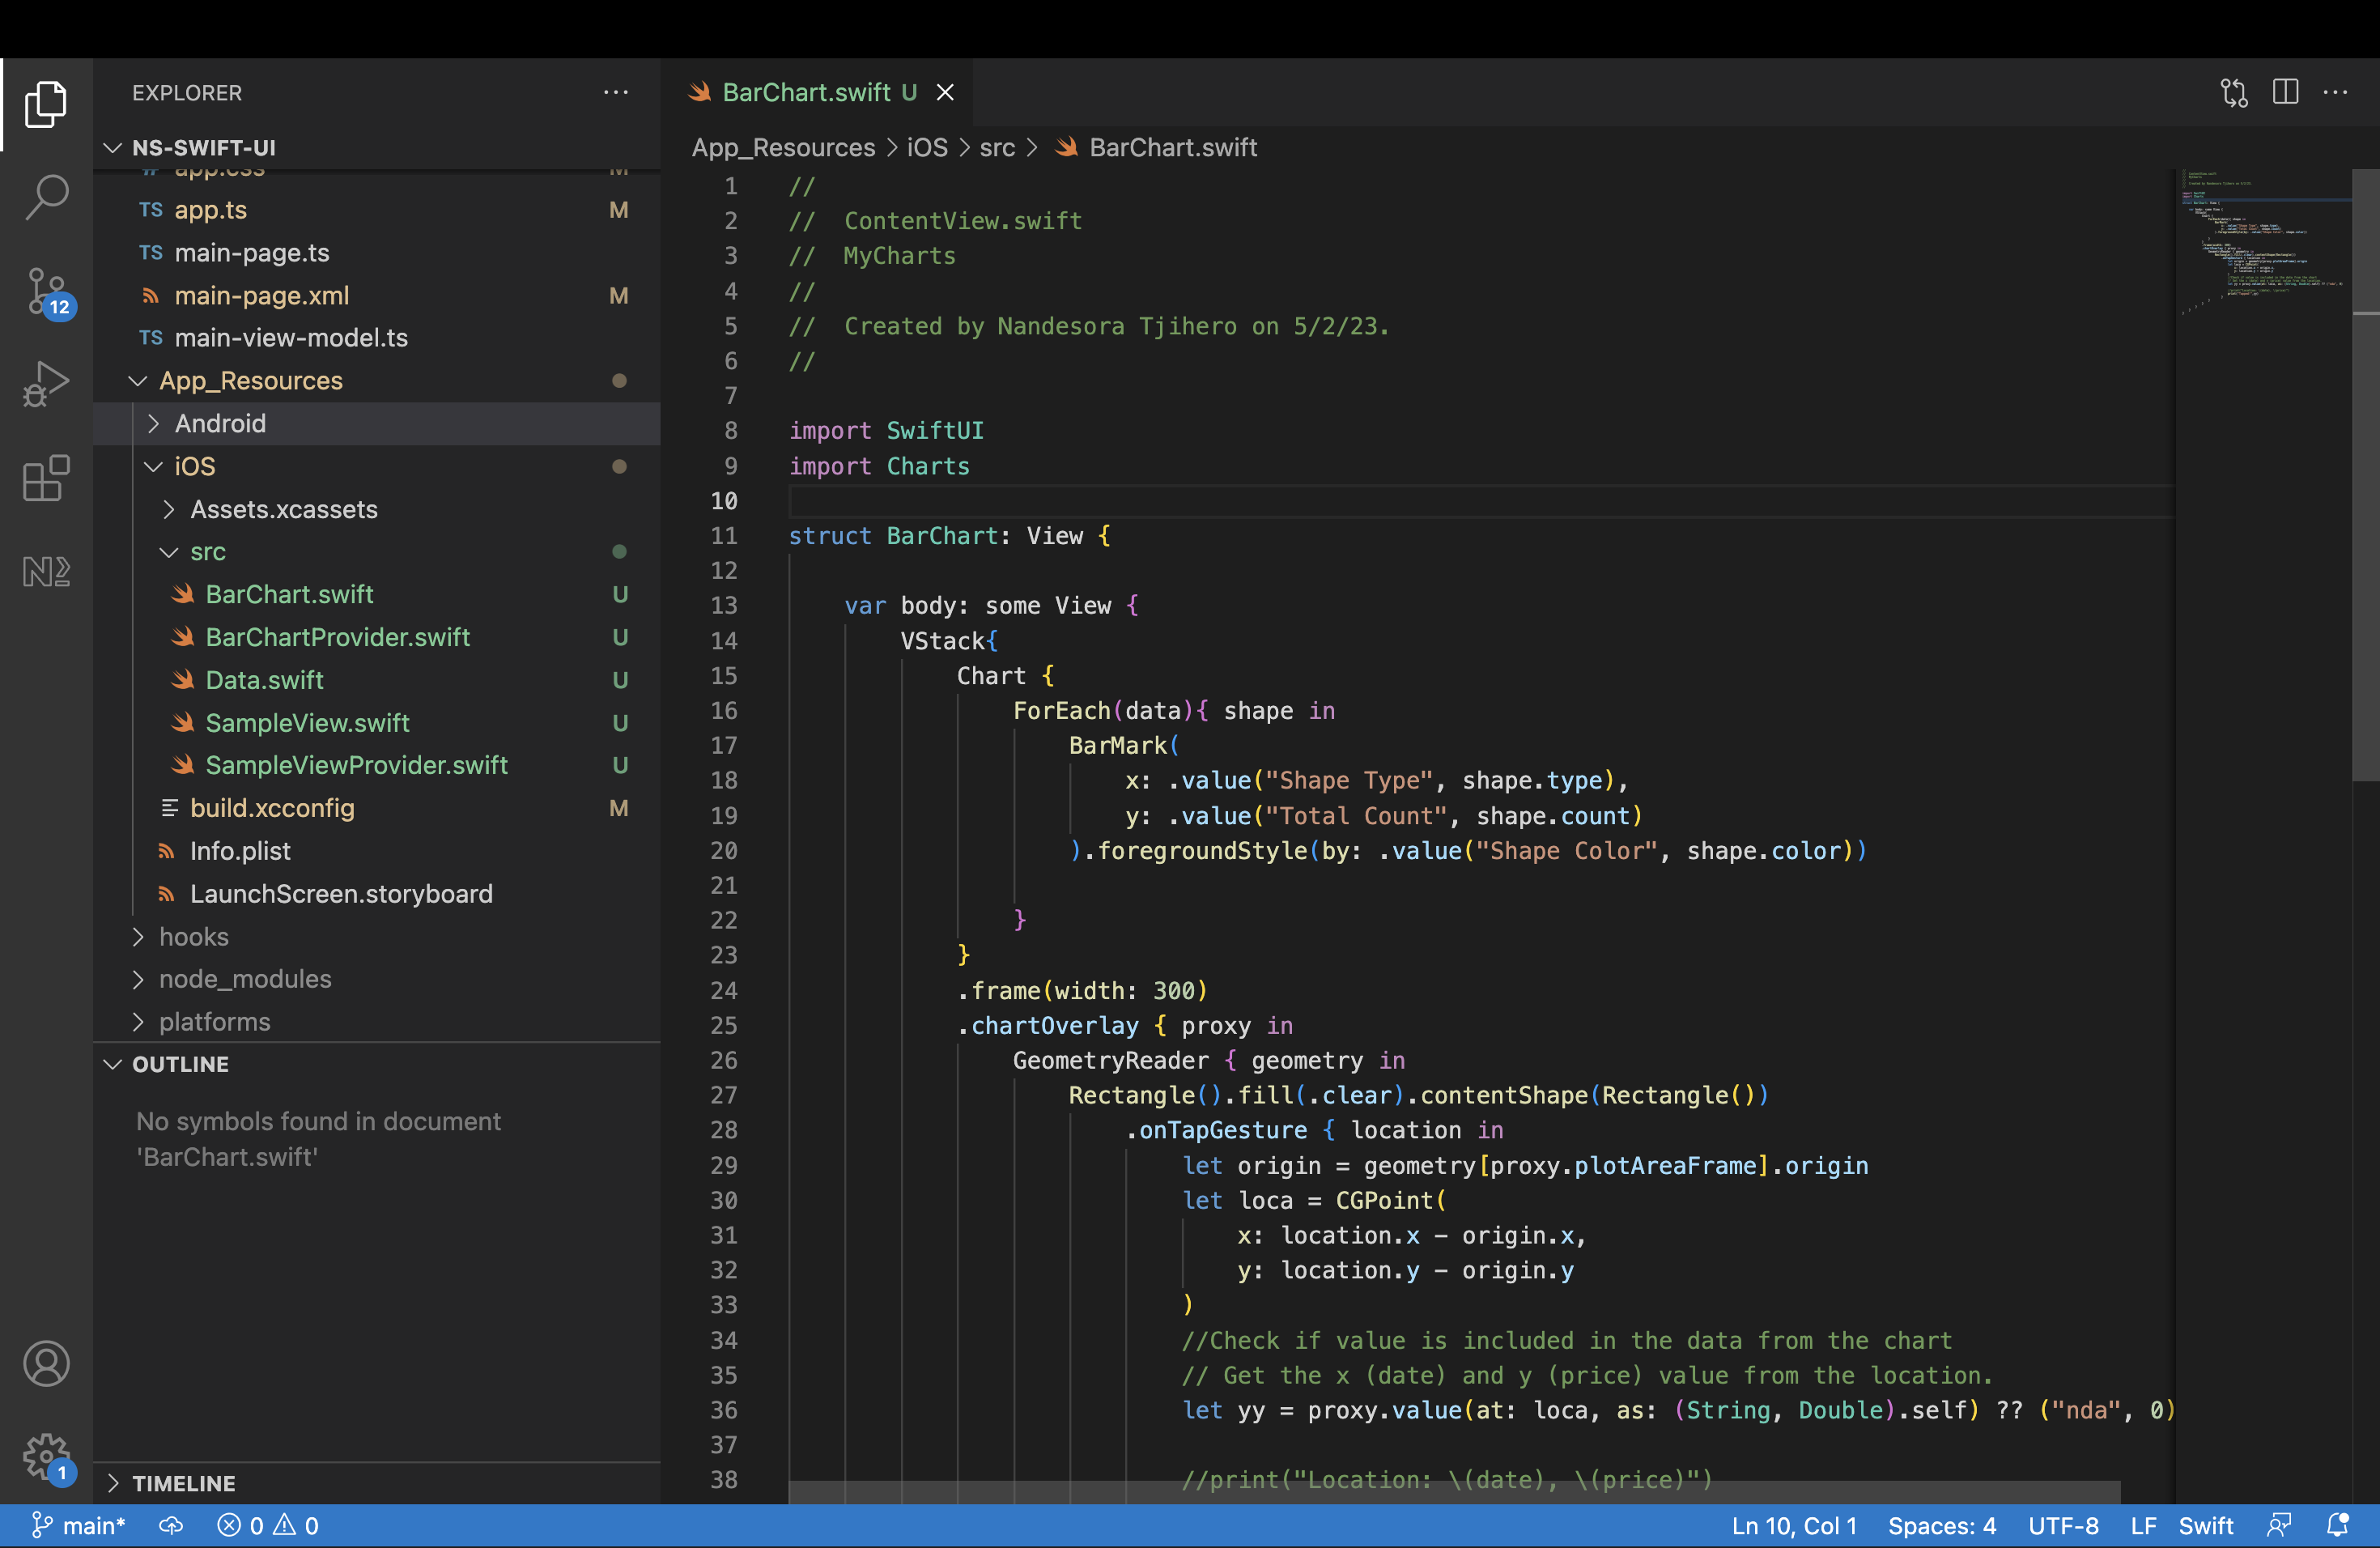Open the notifications bell

coord(2338,1525)
